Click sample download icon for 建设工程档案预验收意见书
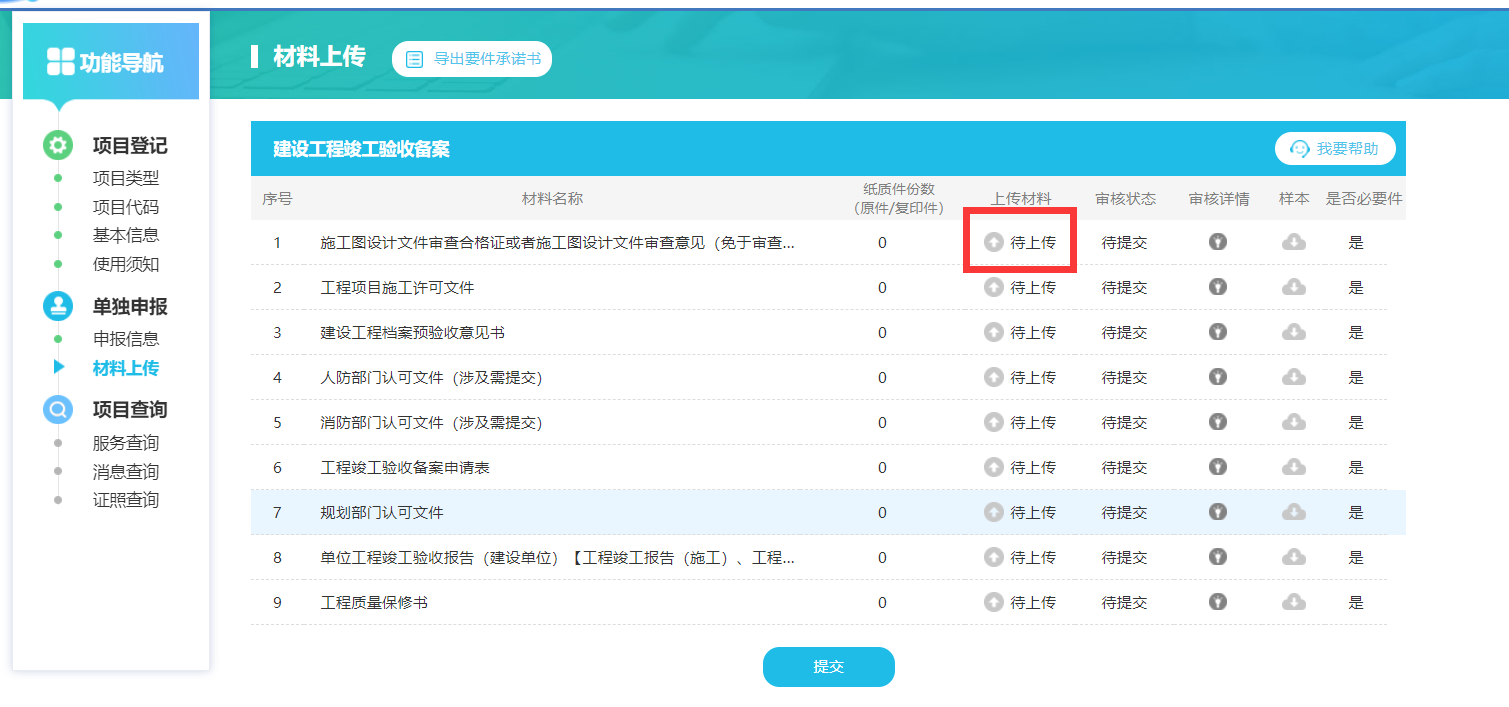Image resolution: width=1509 pixels, height=707 pixels. click(x=1293, y=332)
